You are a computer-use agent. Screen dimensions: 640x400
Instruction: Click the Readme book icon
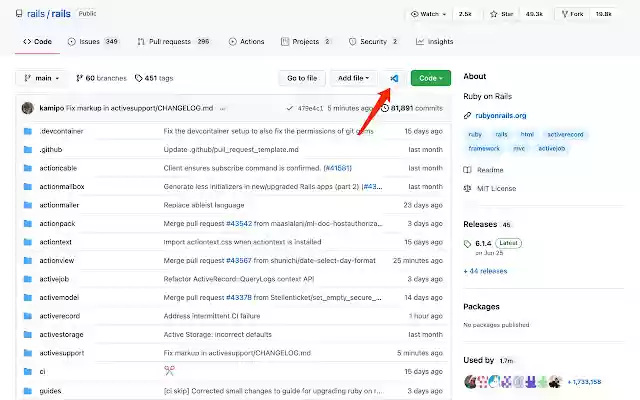tap(468, 170)
